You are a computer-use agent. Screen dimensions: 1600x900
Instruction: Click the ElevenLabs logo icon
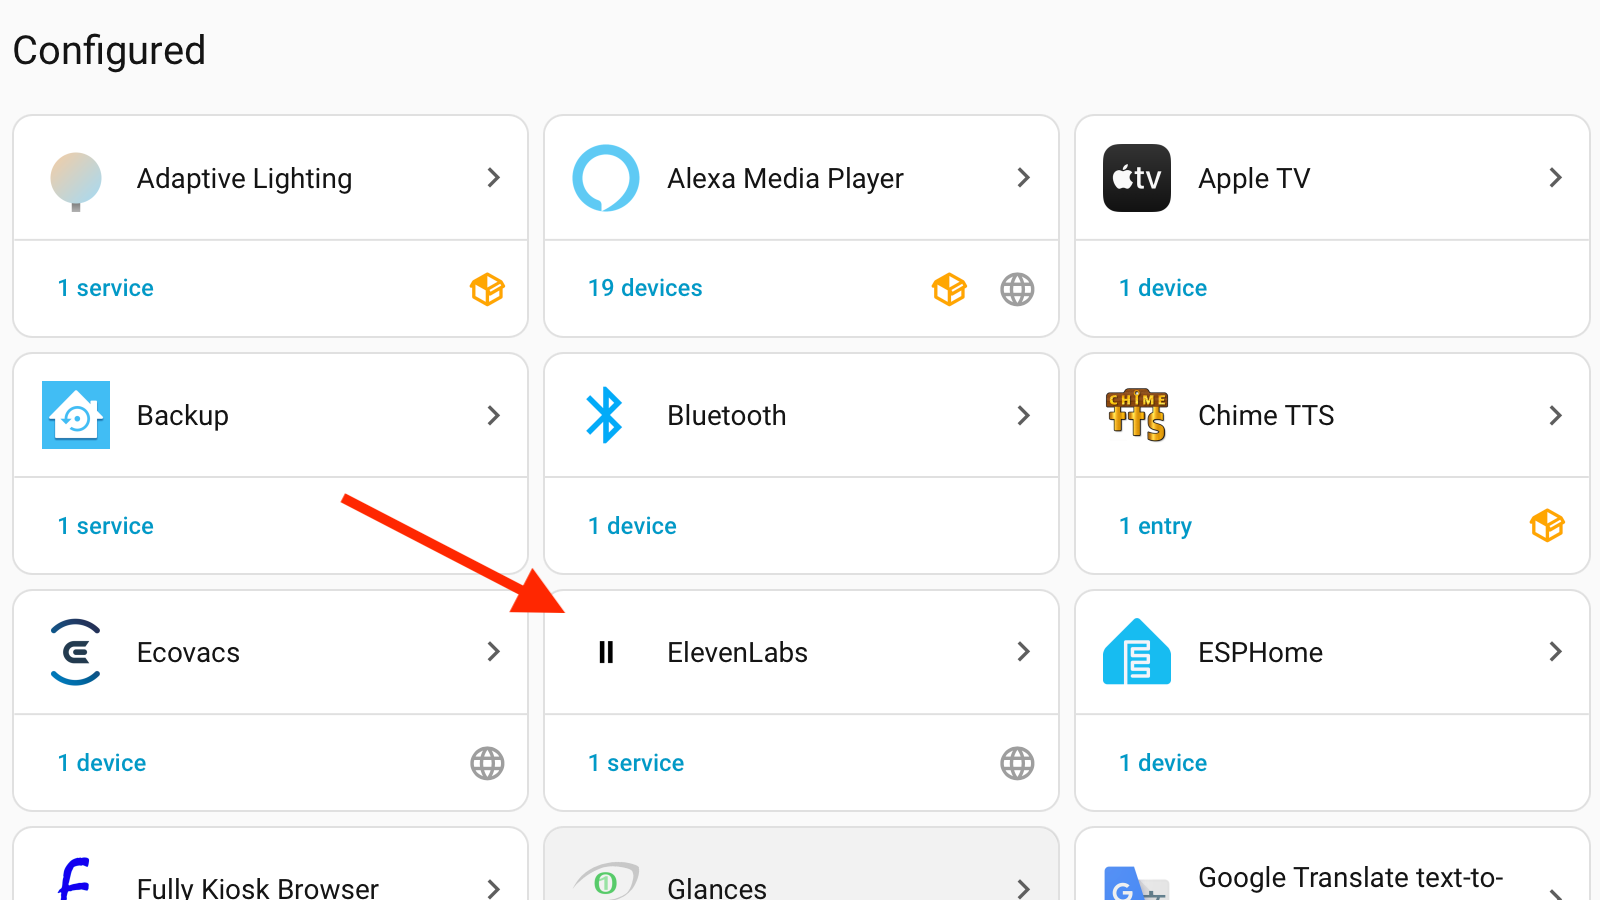click(x=606, y=652)
